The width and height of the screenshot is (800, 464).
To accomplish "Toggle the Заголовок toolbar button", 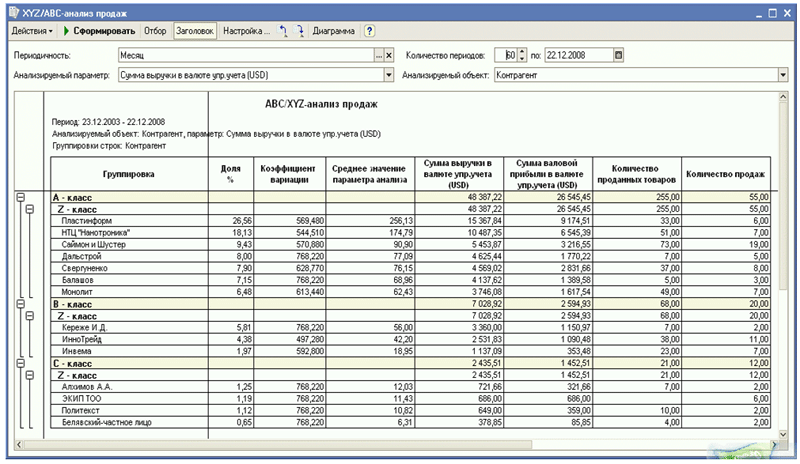I will [x=195, y=31].
